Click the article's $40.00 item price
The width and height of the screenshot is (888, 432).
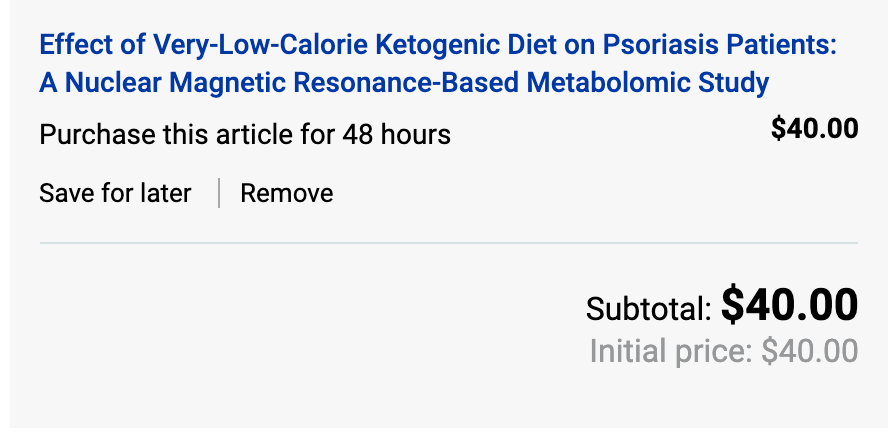(814, 129)
